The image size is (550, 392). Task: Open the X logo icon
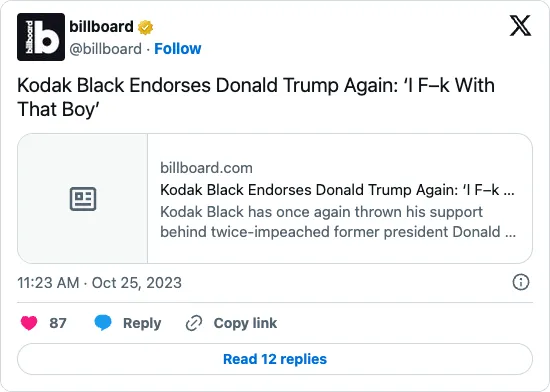[x=520, y=26]
